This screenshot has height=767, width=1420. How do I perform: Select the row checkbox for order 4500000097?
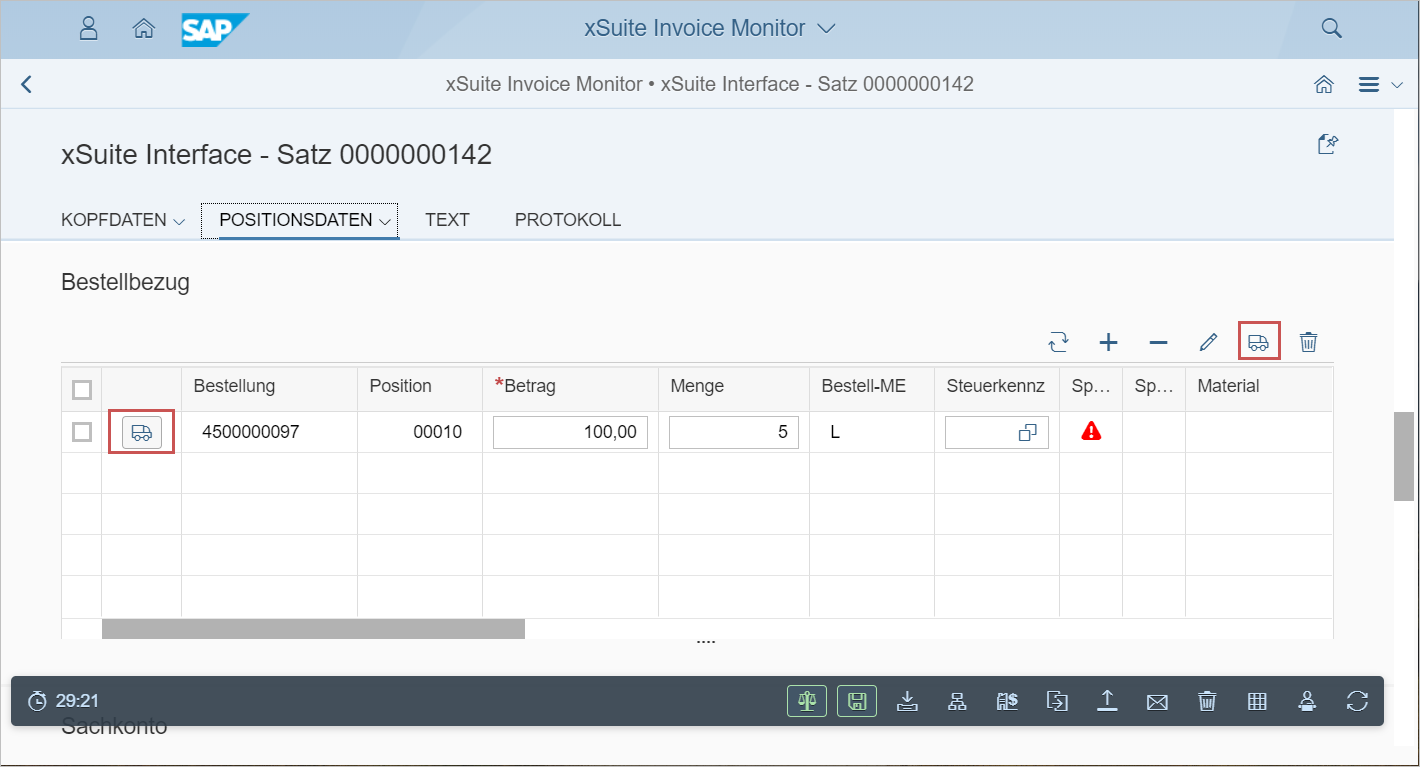coord(82,432)
